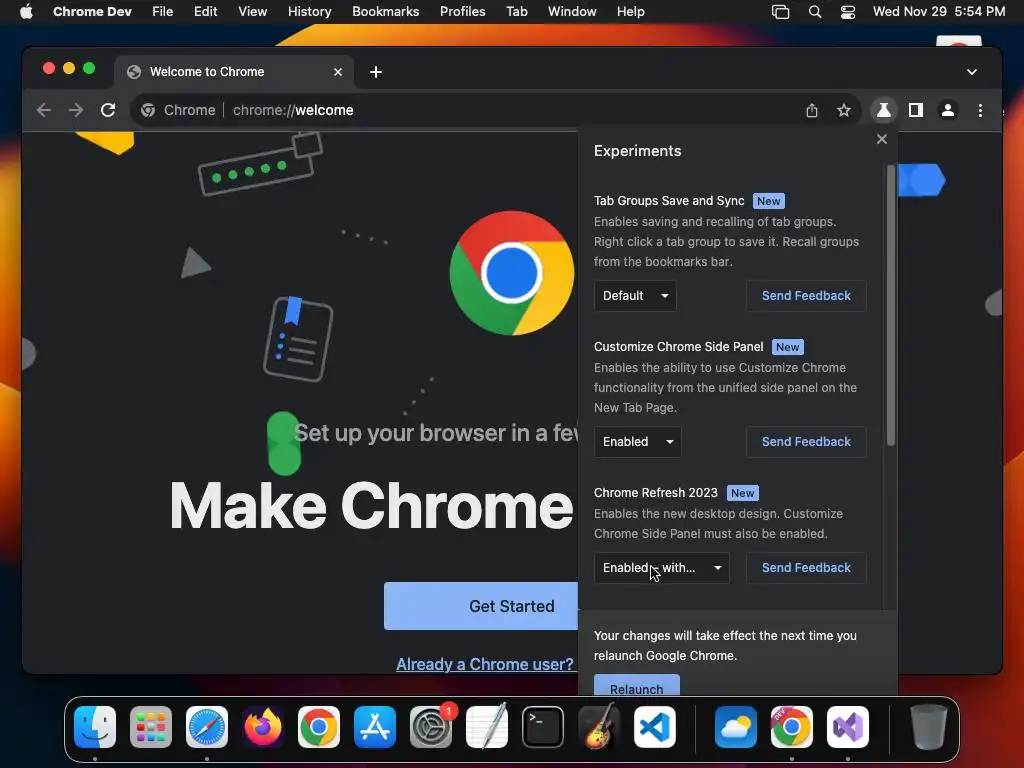This screenshot has width=1024, height=768.
Task: Open Google Chrome stable in dock
Action: click(x=319, y=727)
